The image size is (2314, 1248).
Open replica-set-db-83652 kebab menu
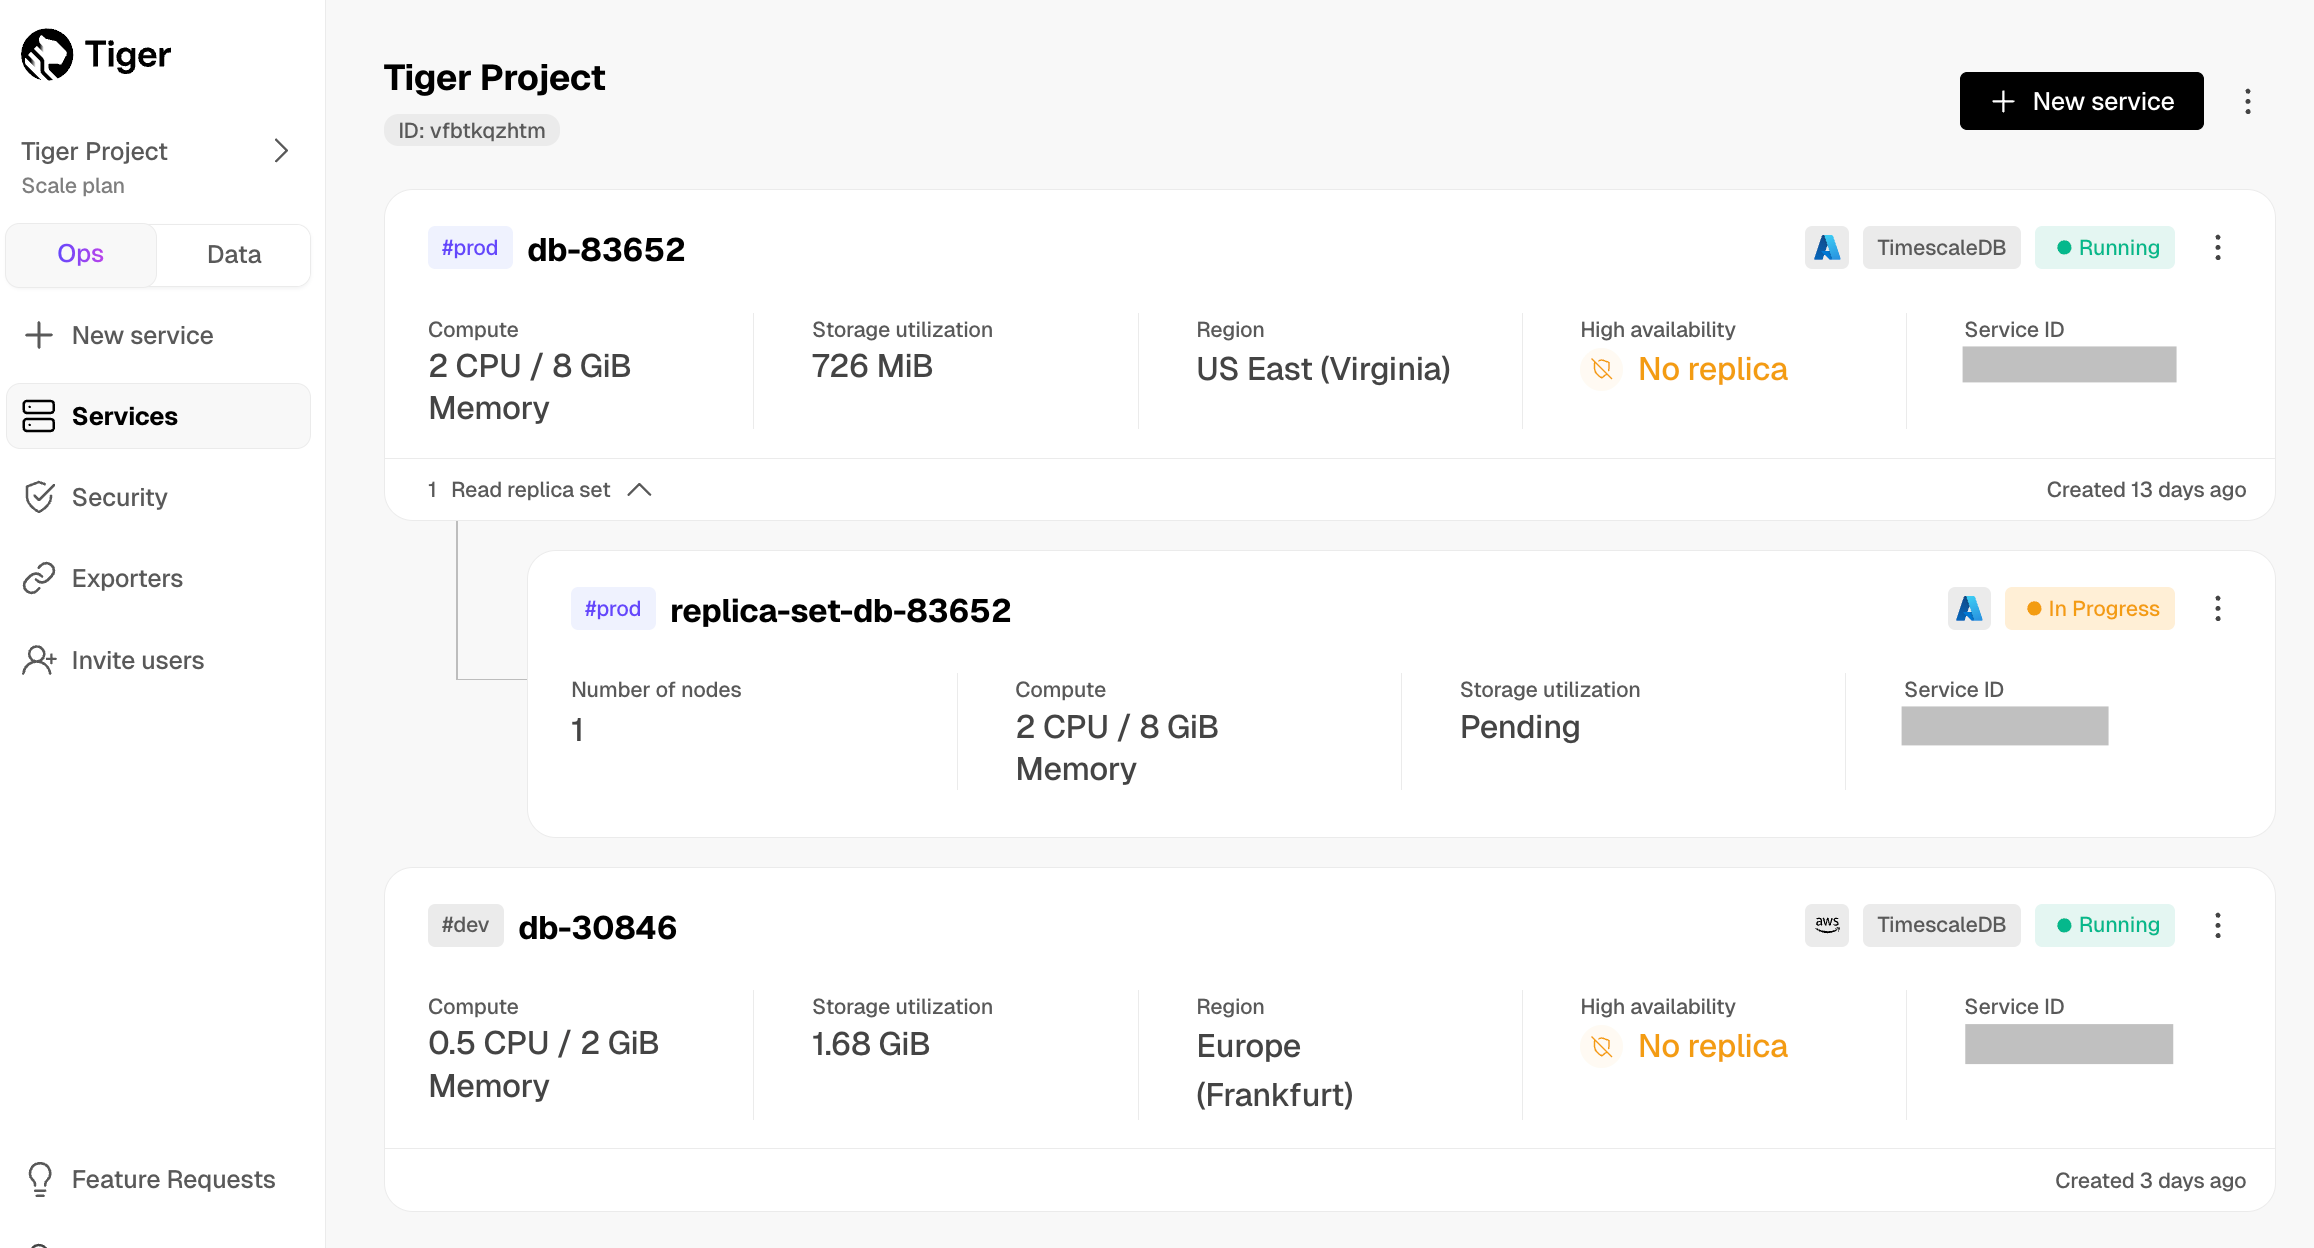tap(2217, 609)
